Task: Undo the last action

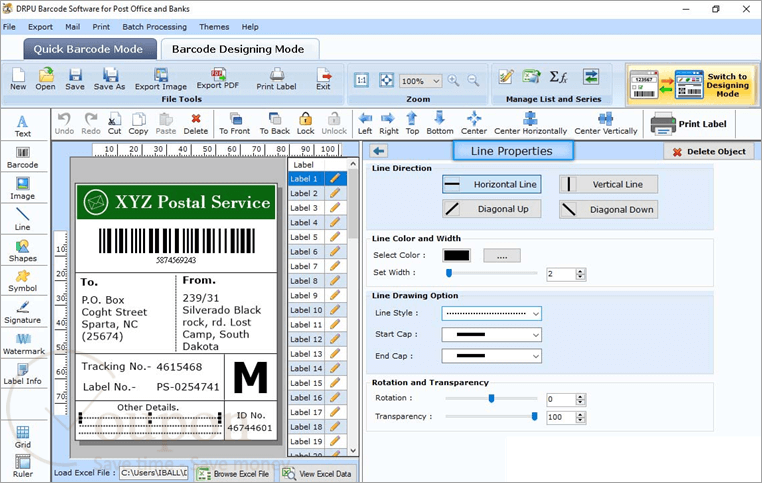Action: coord(64,123)
